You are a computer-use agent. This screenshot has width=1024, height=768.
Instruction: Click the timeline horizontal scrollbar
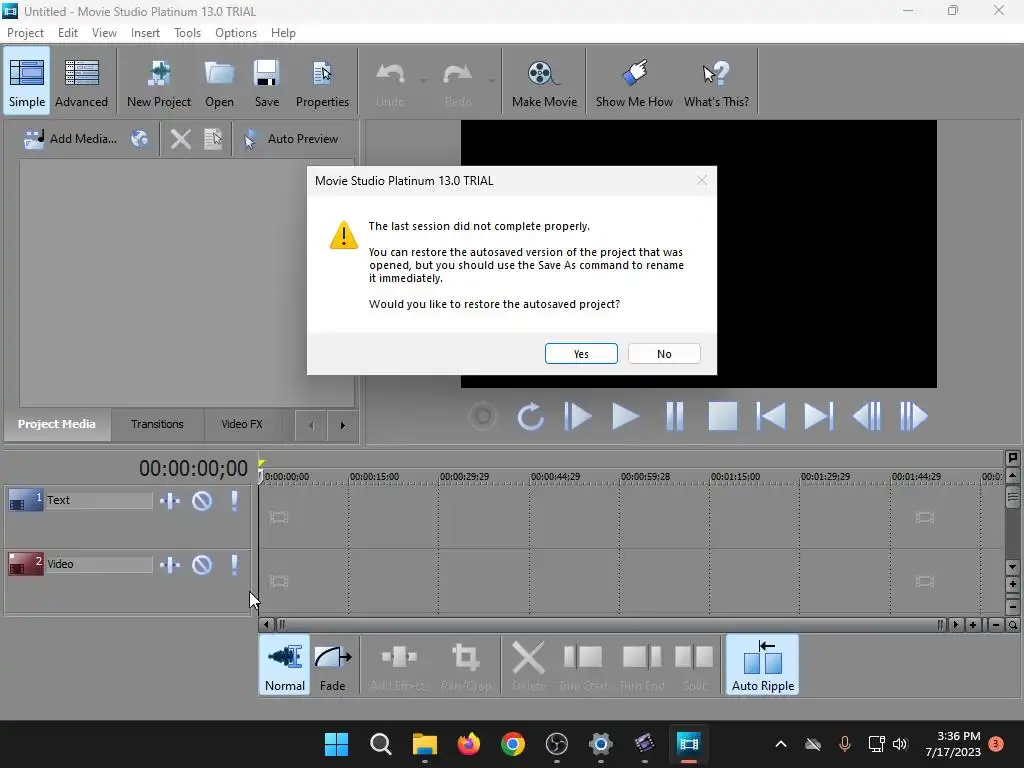(609, 625)
